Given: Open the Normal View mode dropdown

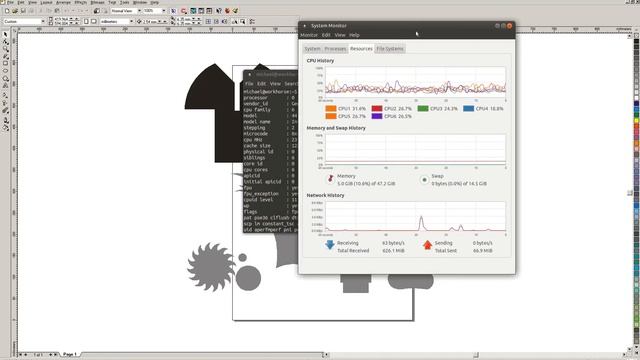Looking at the screenshot, I should (x=139, y=11).
